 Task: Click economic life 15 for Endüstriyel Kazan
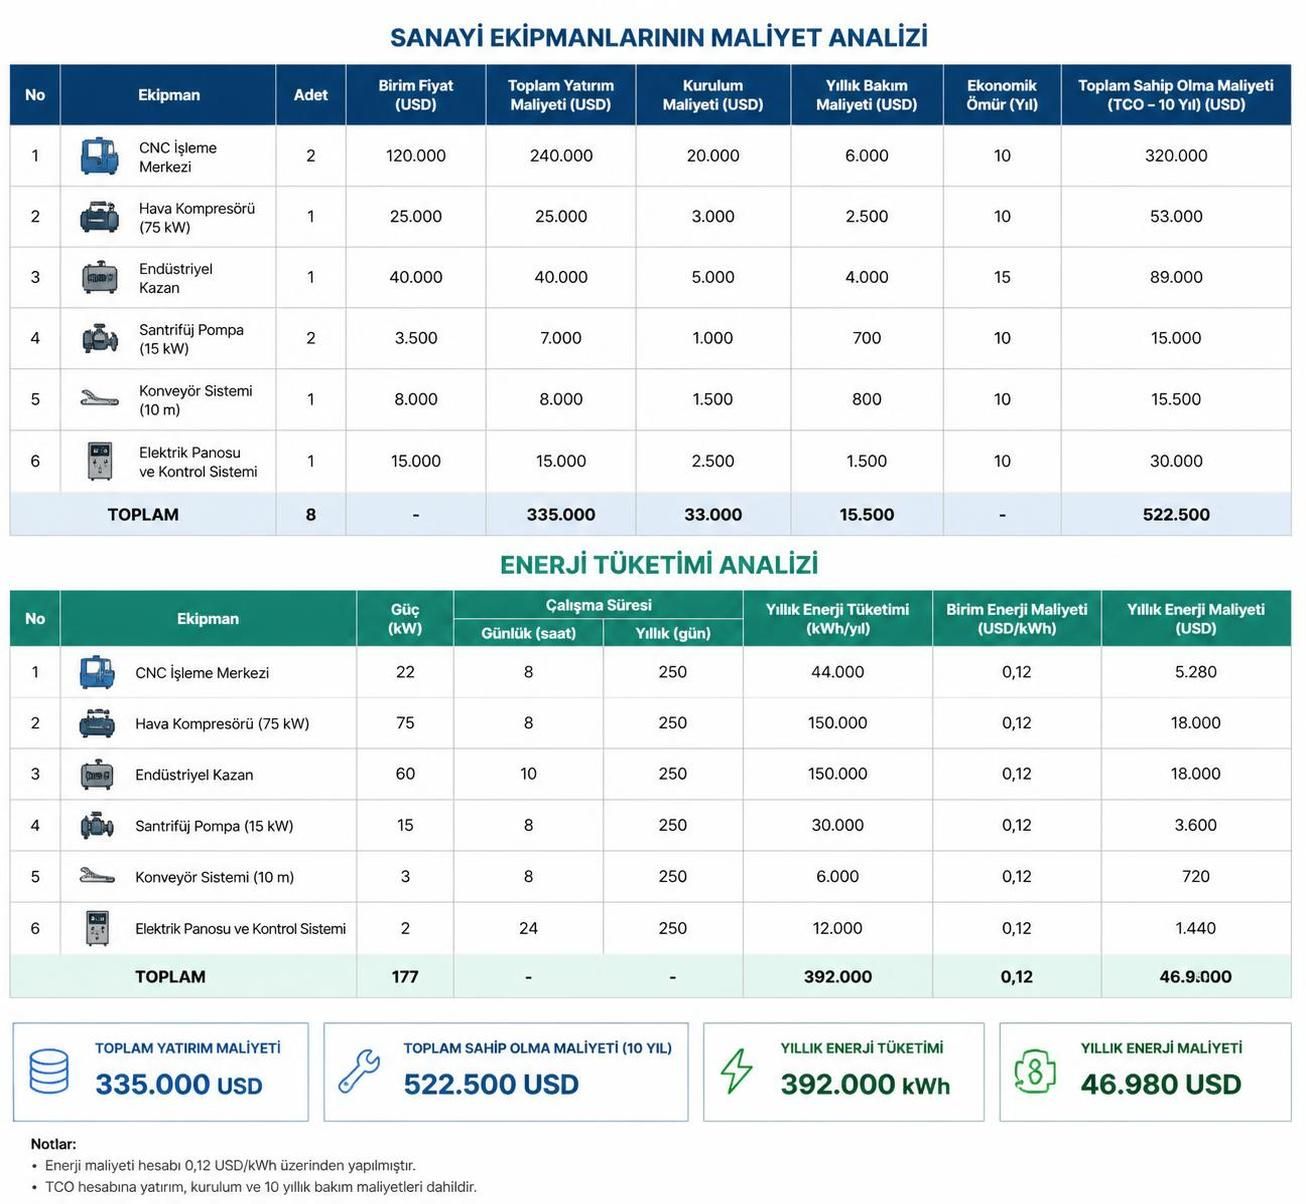click(x=1002, y=278)
